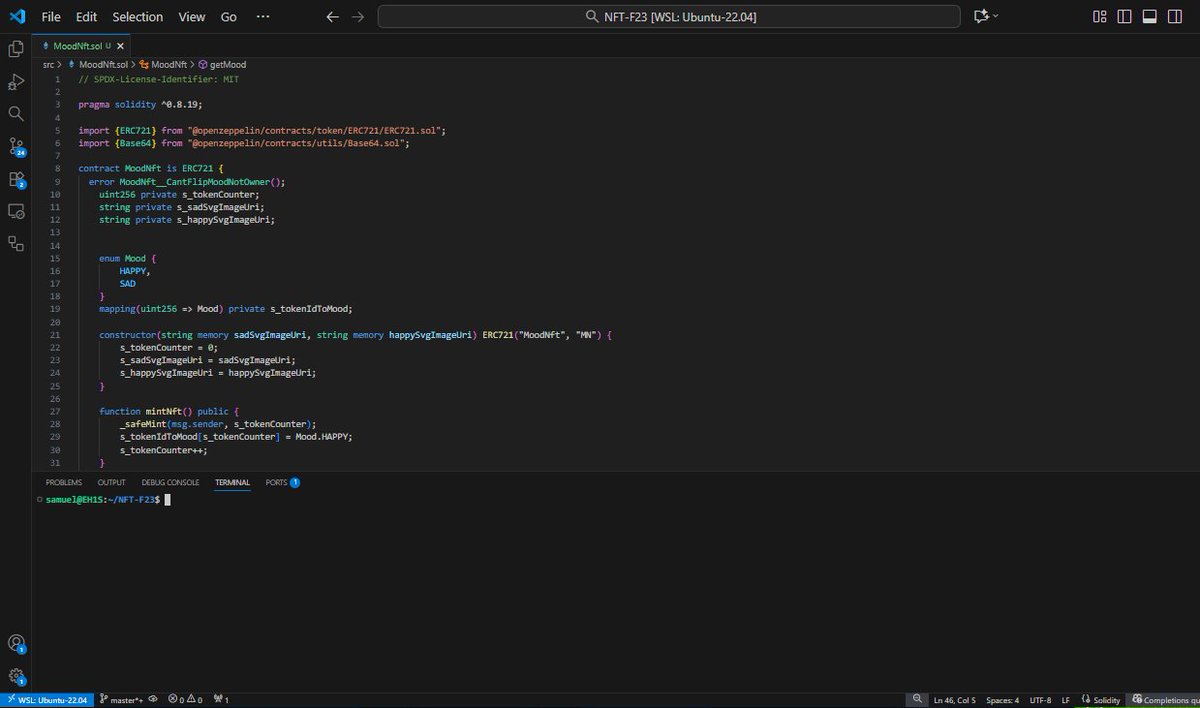
Task: Click the VS Code logo icon
Action: pos(16,17)
